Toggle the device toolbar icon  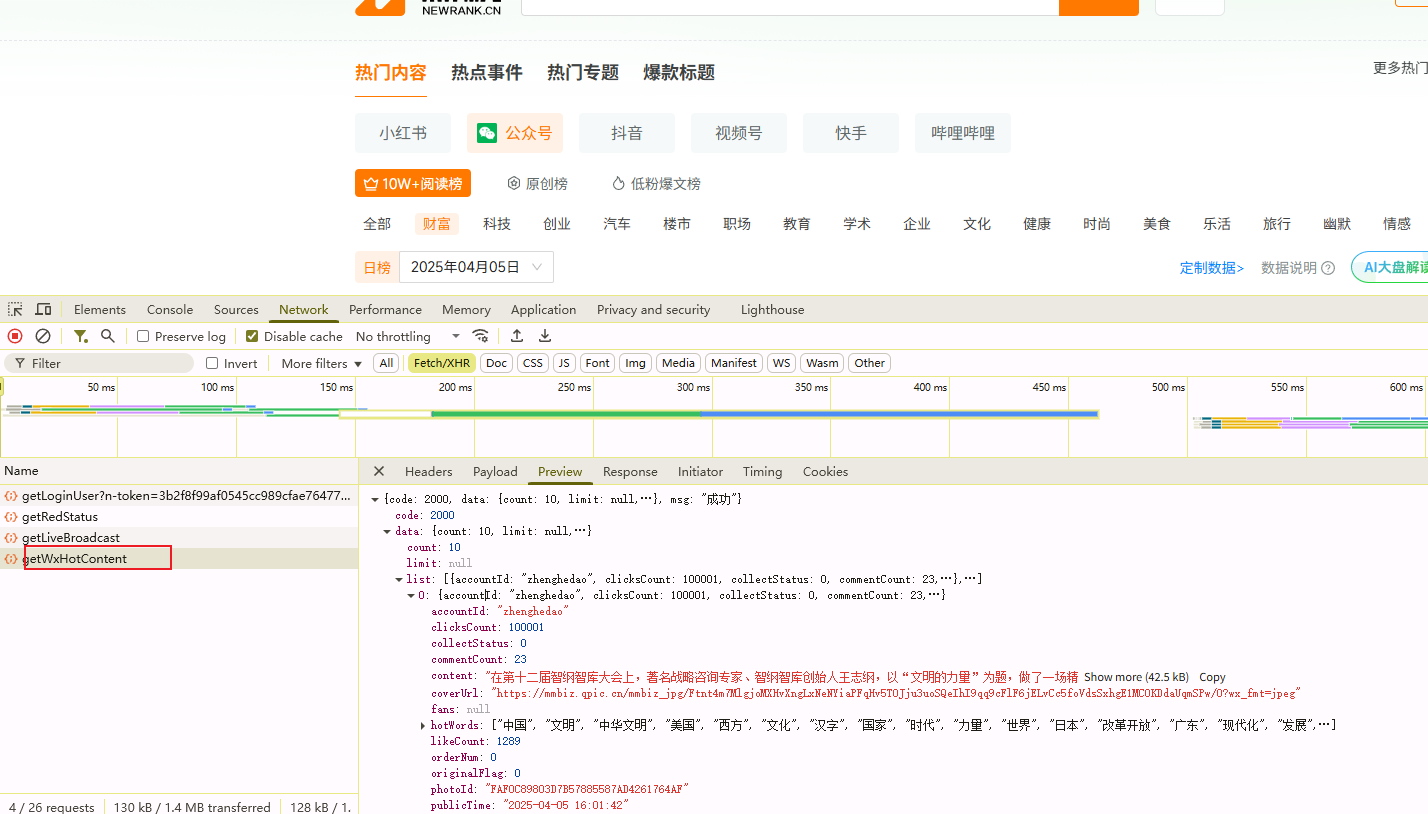tap(43, 310)
